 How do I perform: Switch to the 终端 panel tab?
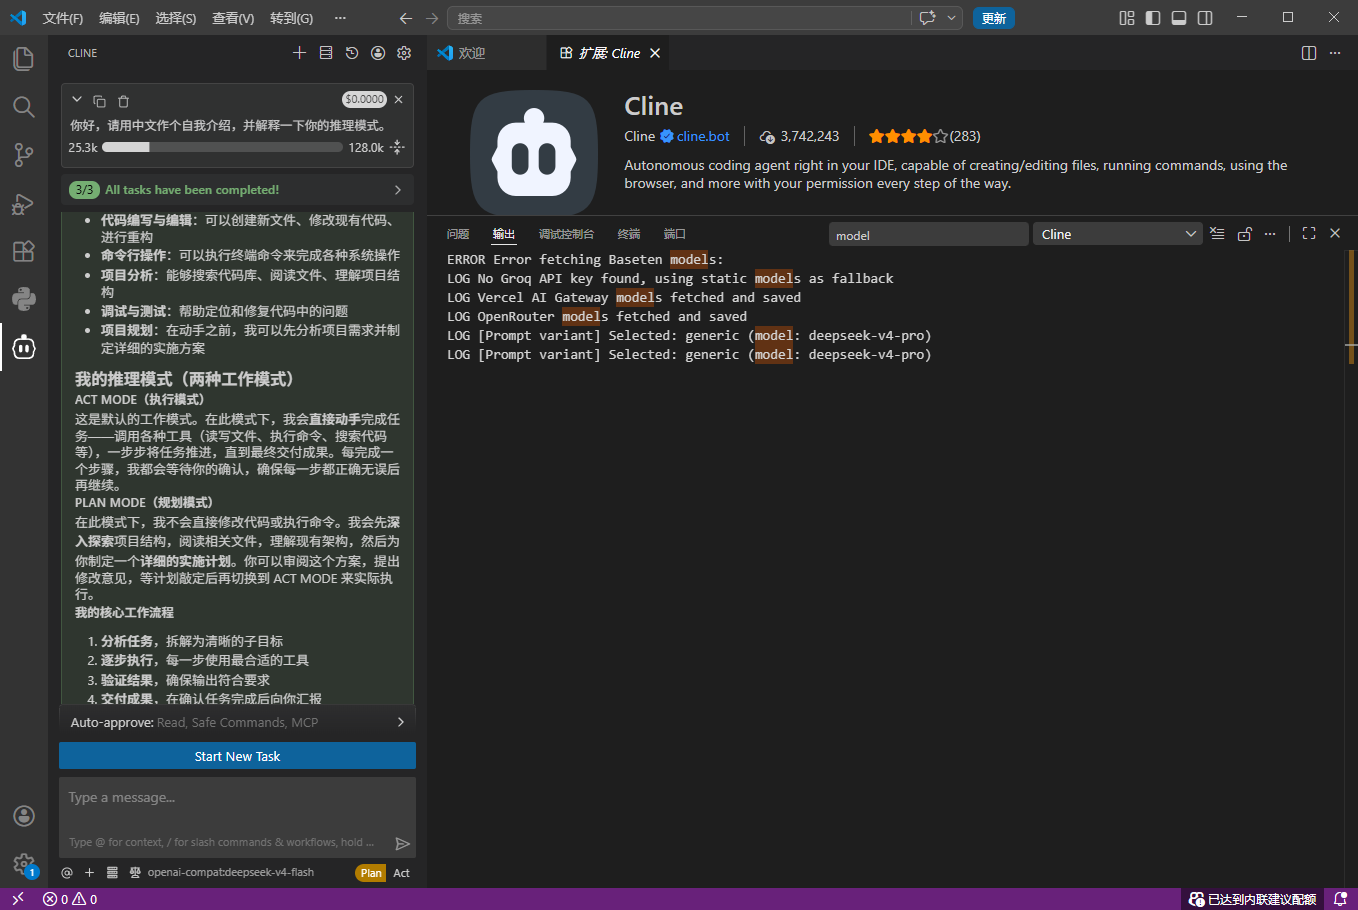[x=629, y=234]
